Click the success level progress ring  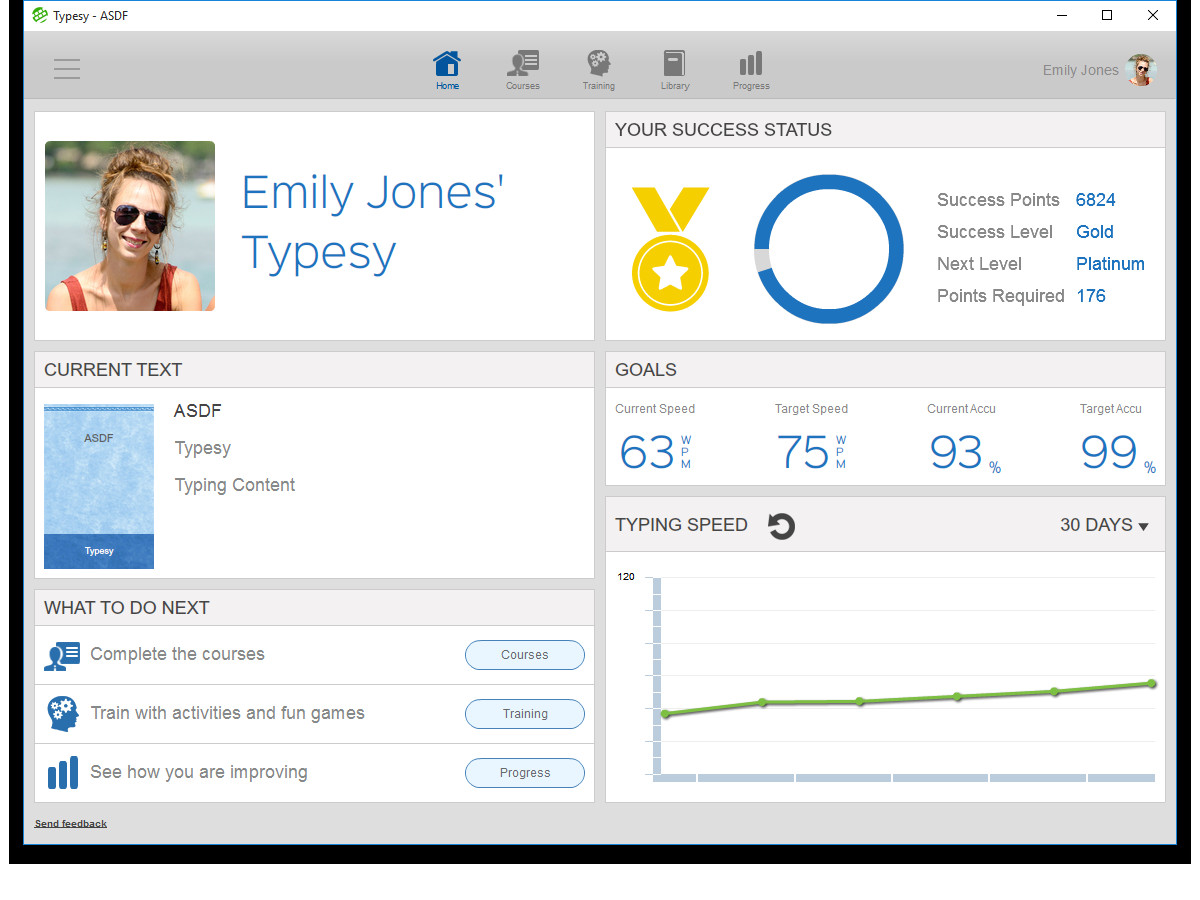pyautogui.click(x=829, y=249)
